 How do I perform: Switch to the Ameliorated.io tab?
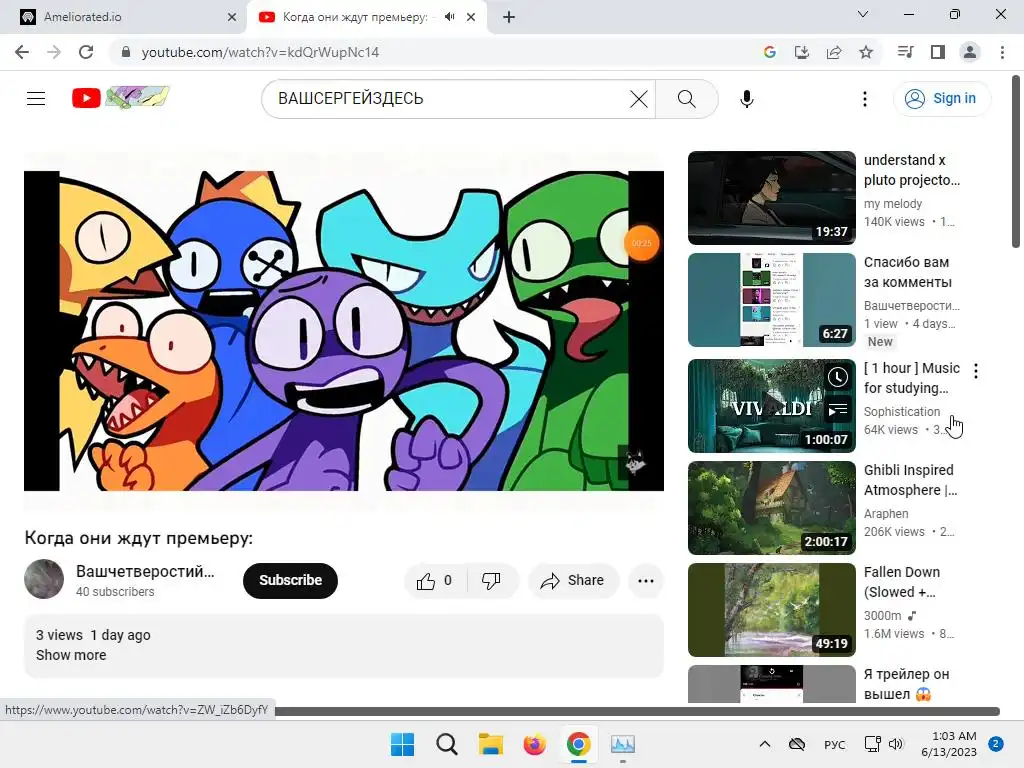[x=124, y=17]
